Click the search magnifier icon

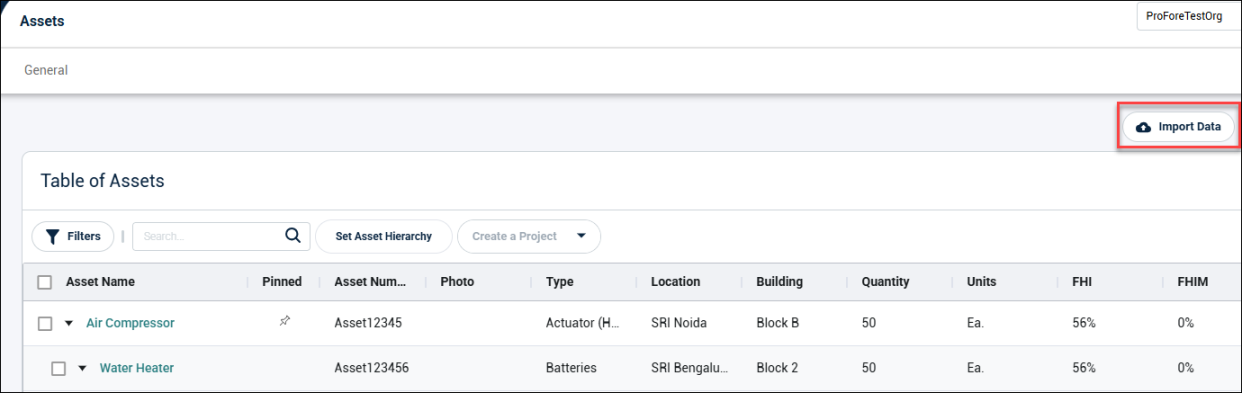coord(293,236)
